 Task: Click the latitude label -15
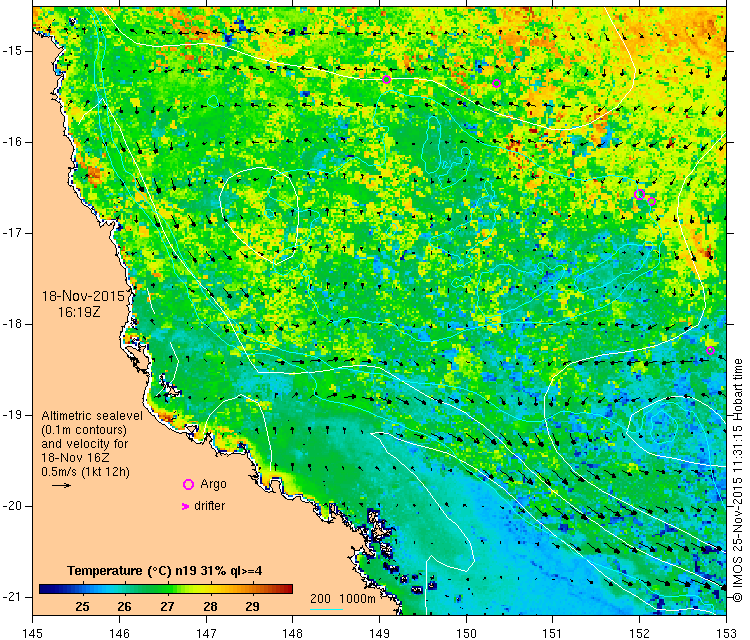[11, 51]
